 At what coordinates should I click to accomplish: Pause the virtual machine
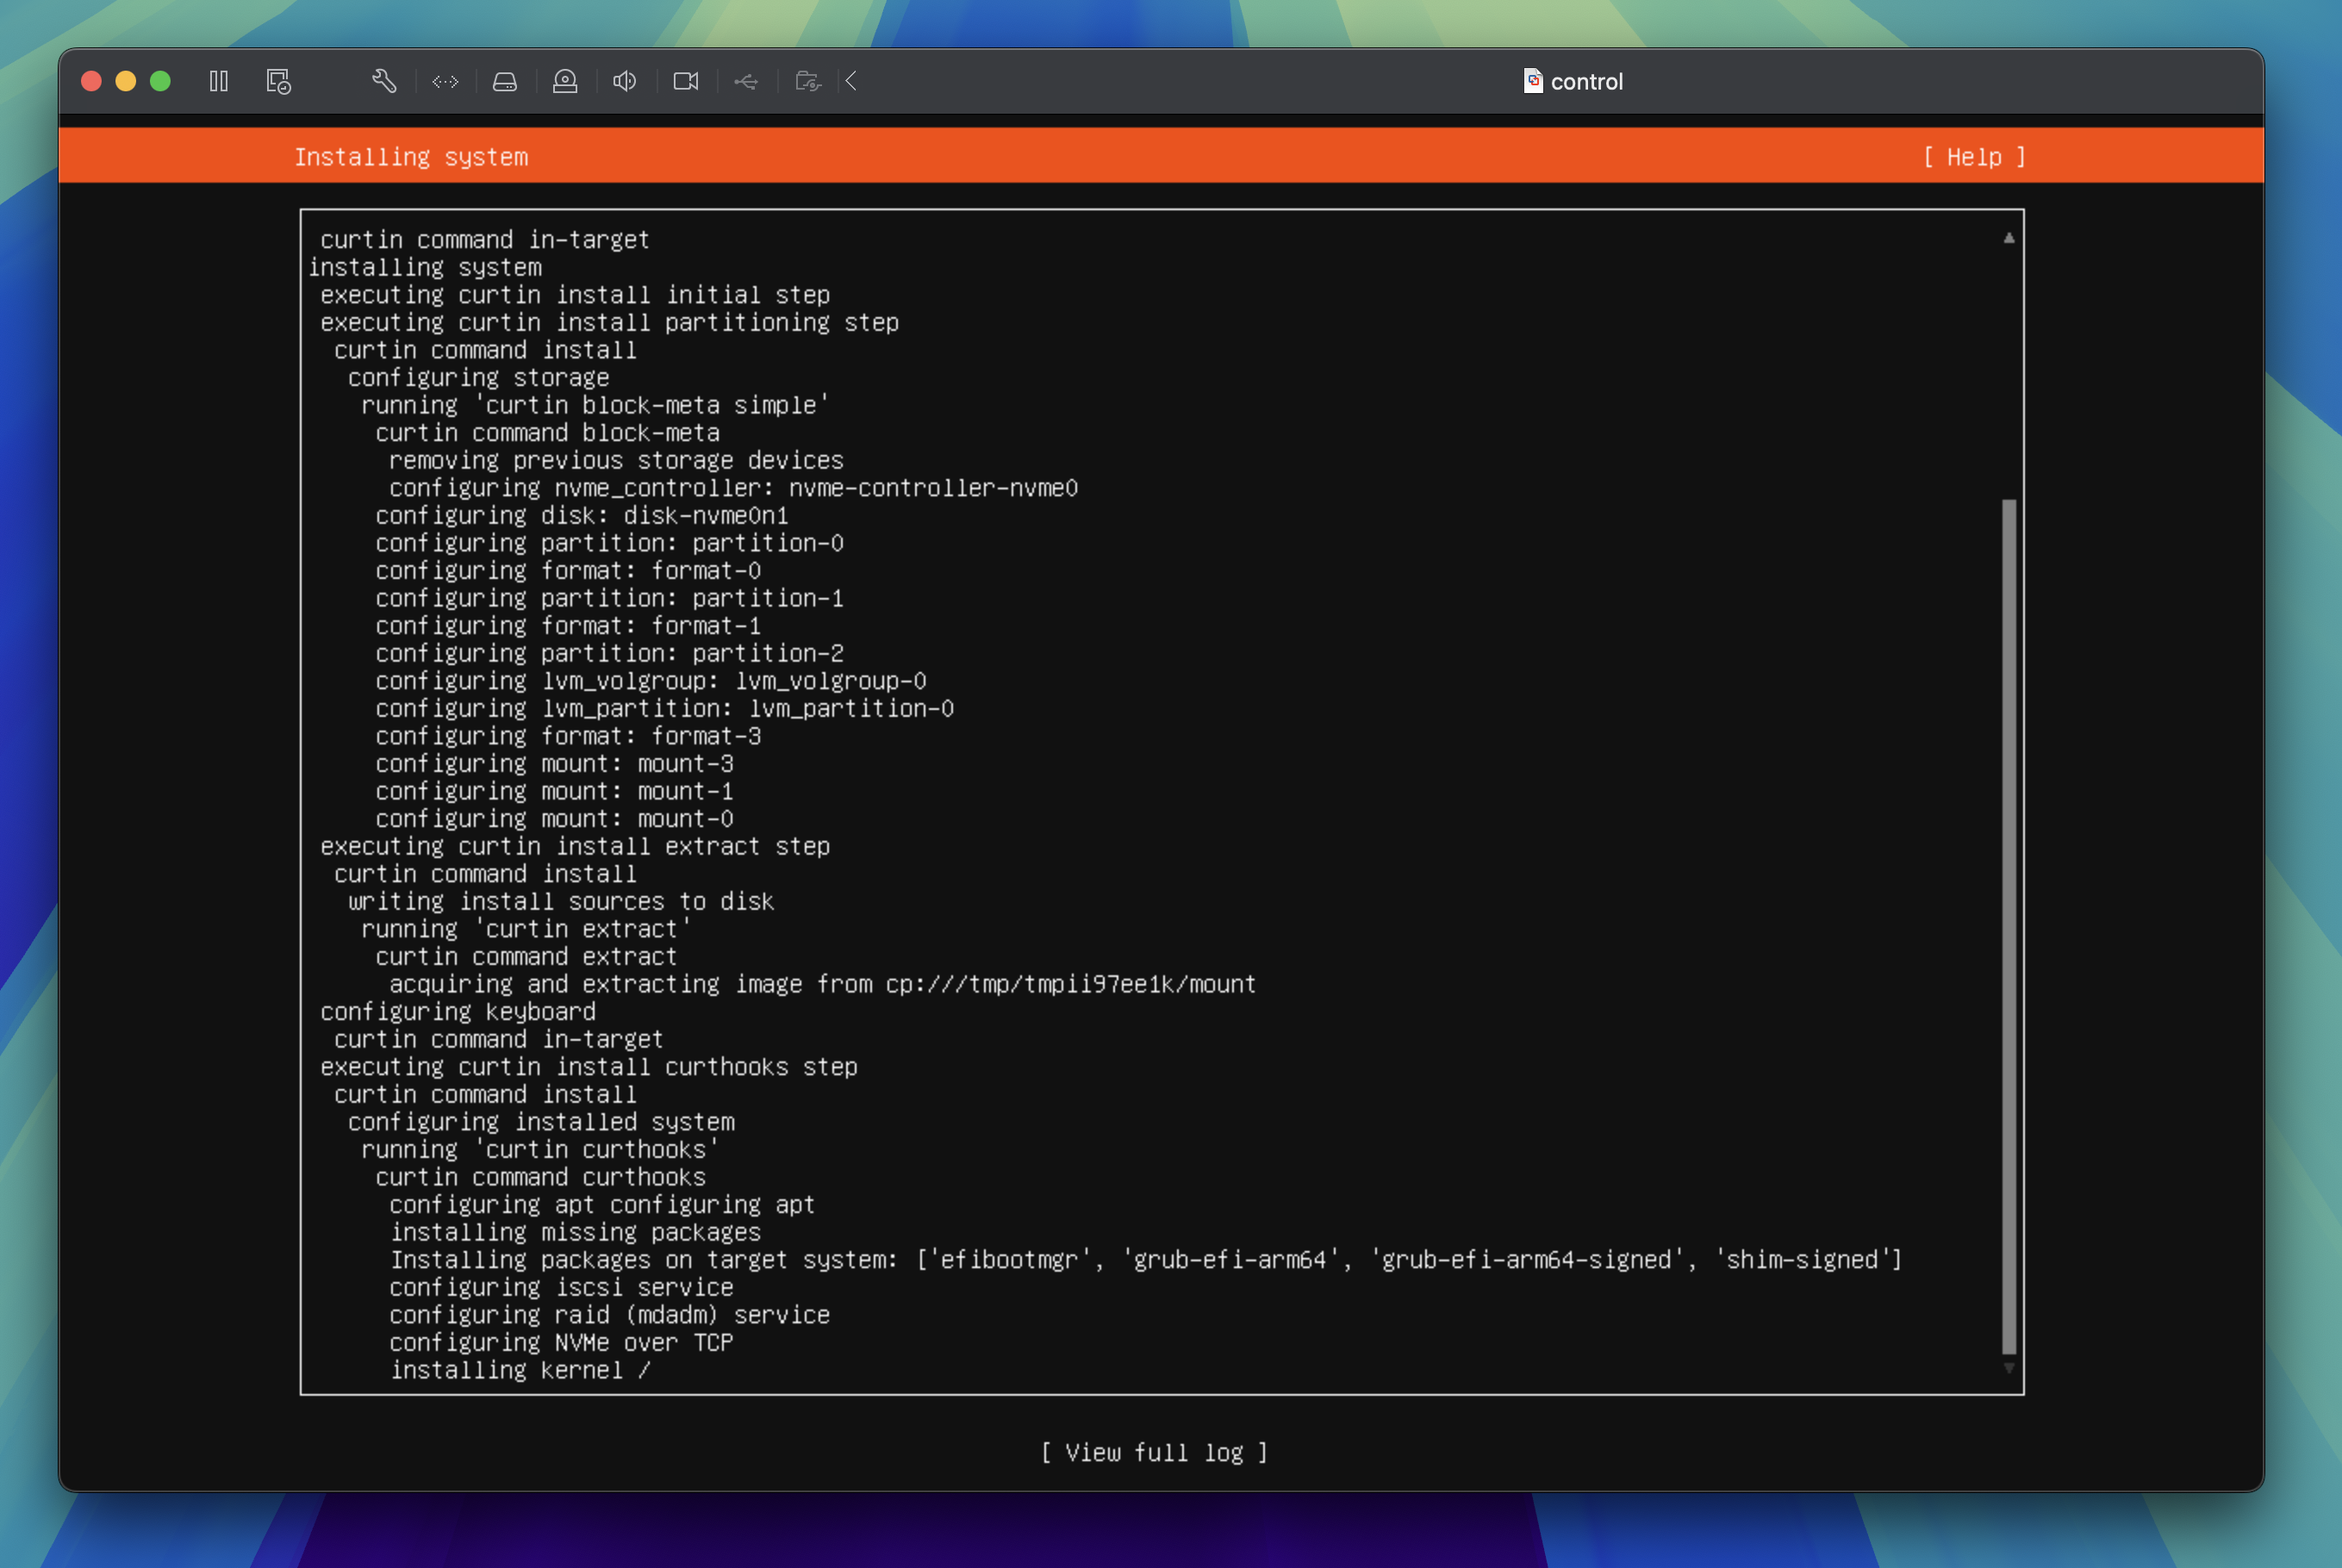coord(218,81)
